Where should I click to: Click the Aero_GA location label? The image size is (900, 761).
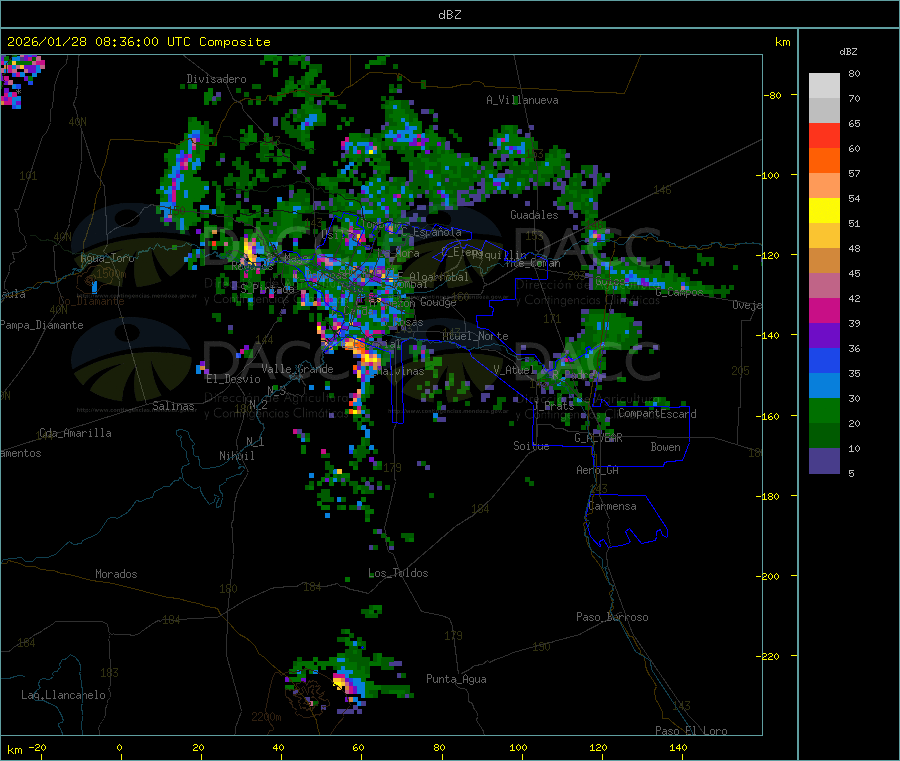[x=598, y=470]
